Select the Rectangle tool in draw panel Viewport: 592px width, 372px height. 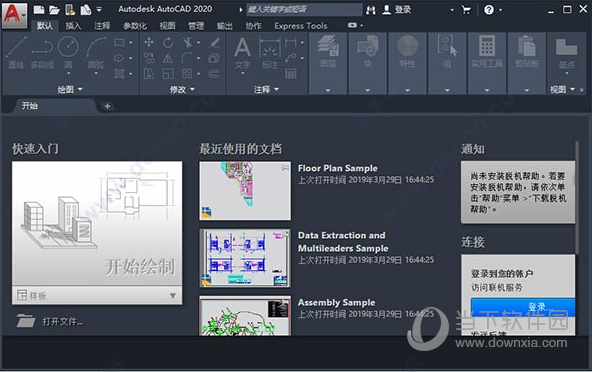(x=119, y=42)
